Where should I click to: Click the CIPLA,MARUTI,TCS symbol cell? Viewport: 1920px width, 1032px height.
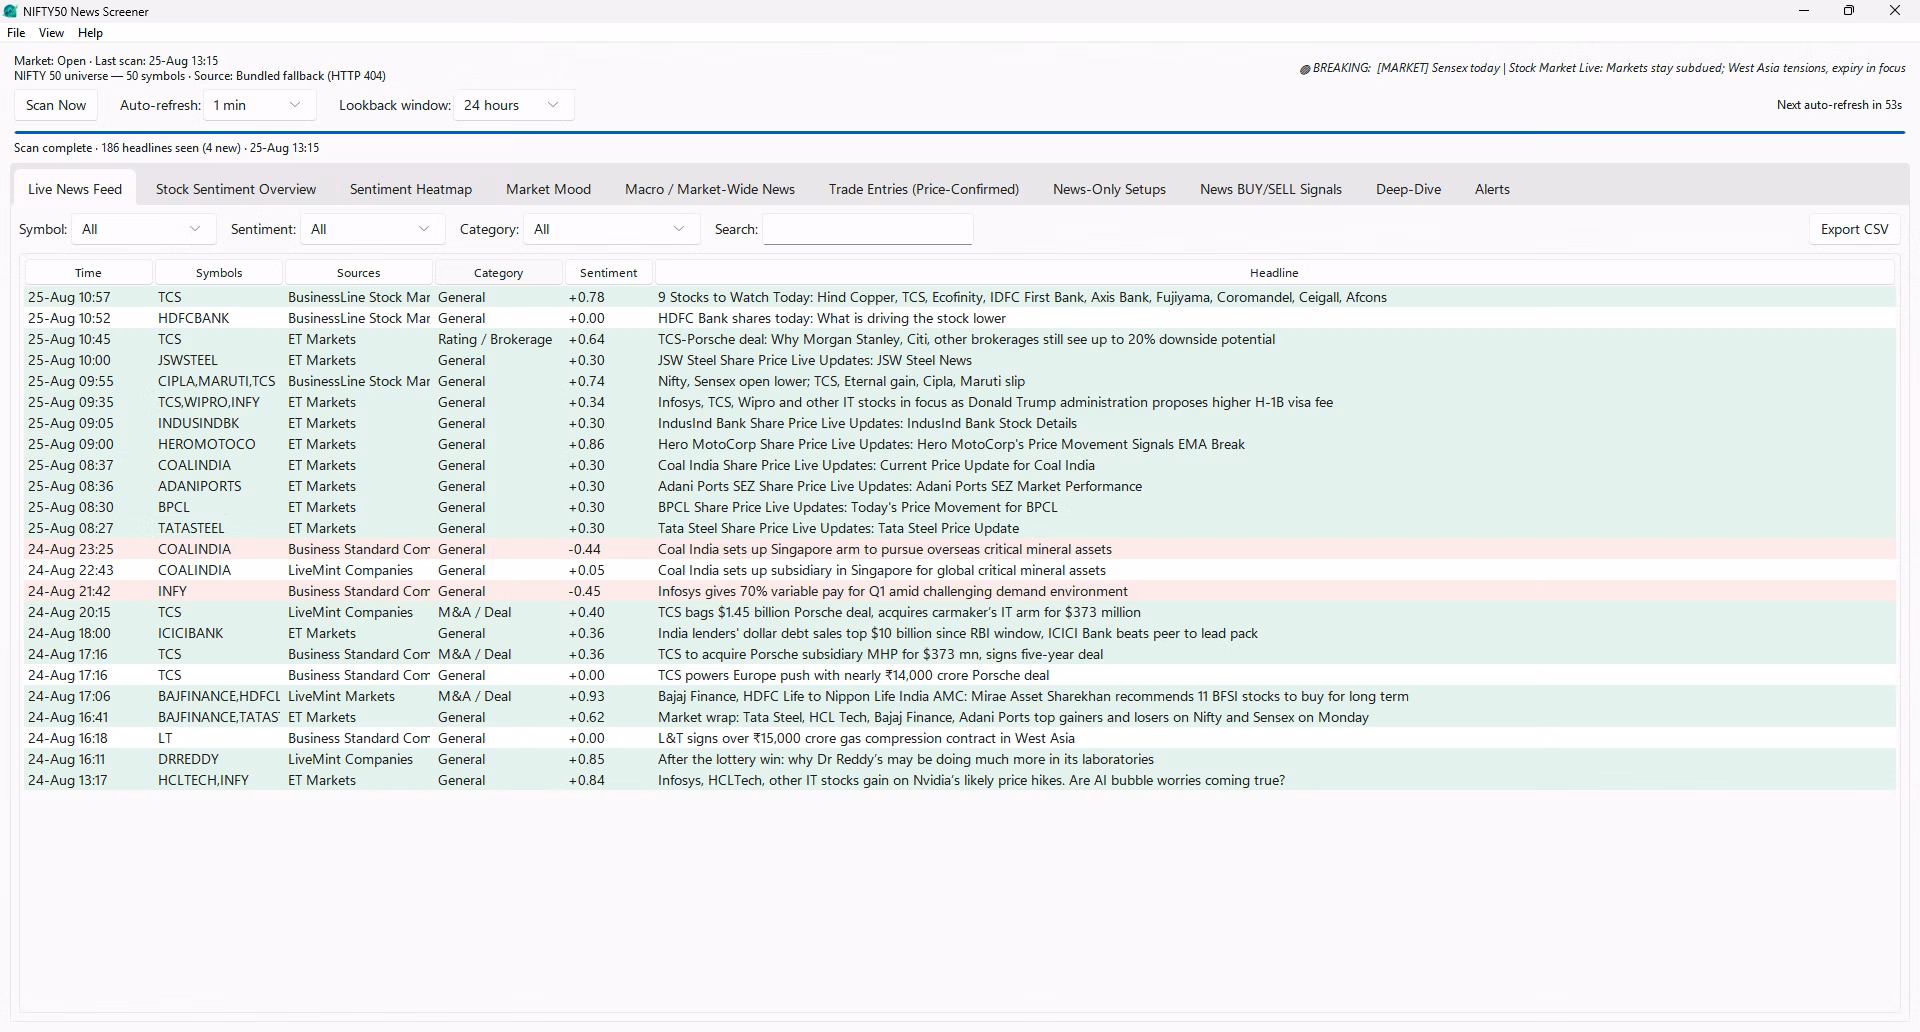217,381
